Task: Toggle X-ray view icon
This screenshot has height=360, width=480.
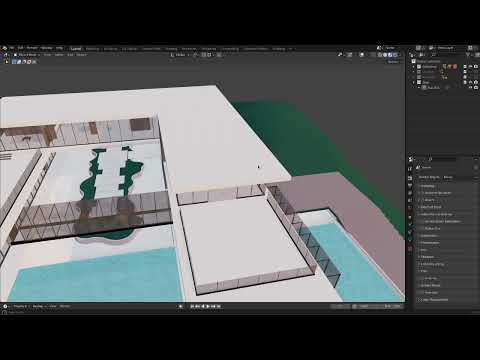Action: (373, 55)
